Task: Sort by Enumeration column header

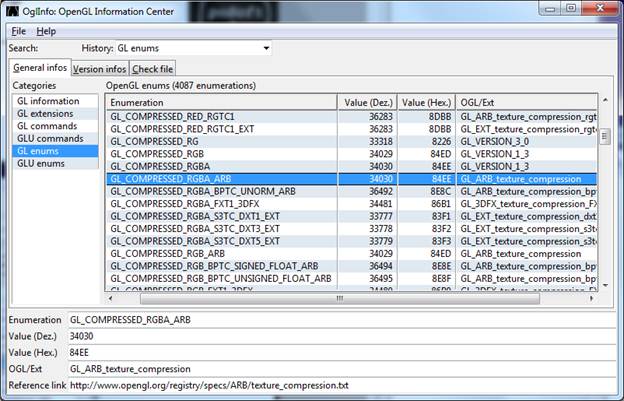Action: pyautogui.click(x=222, y=102)
